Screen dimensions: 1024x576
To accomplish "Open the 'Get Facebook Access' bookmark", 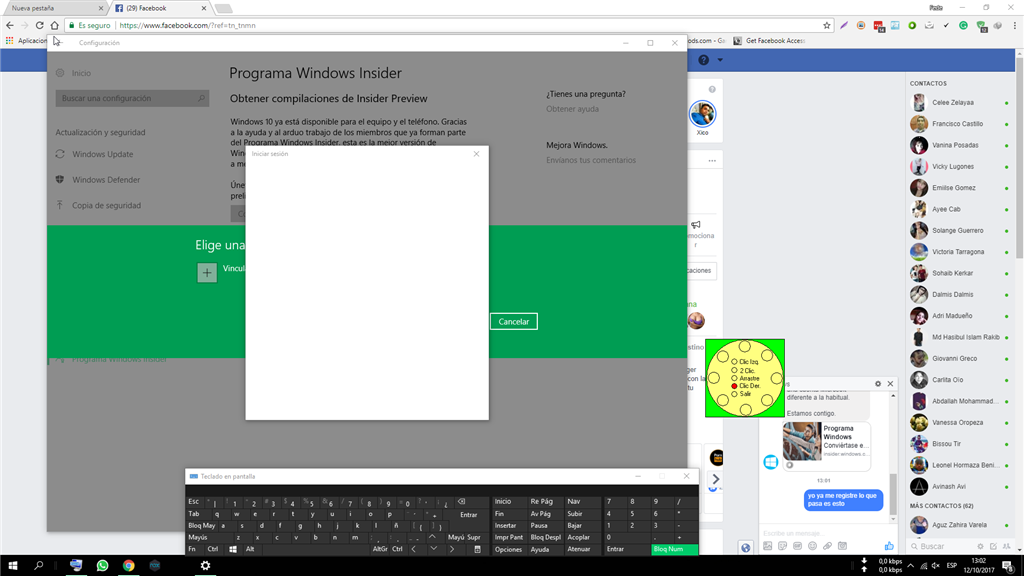I will 769,40.
